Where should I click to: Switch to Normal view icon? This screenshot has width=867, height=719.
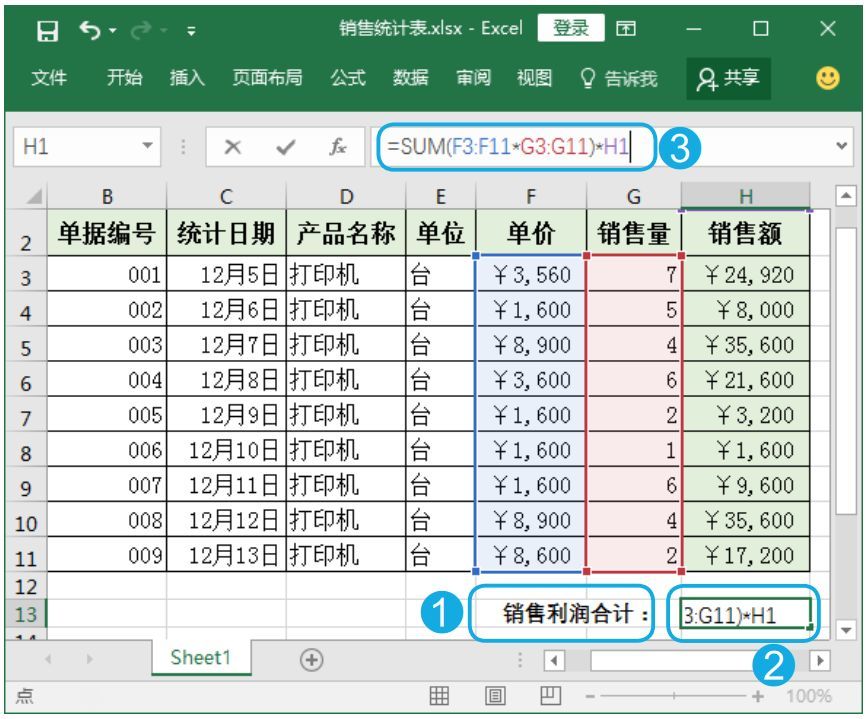(439, 696)
